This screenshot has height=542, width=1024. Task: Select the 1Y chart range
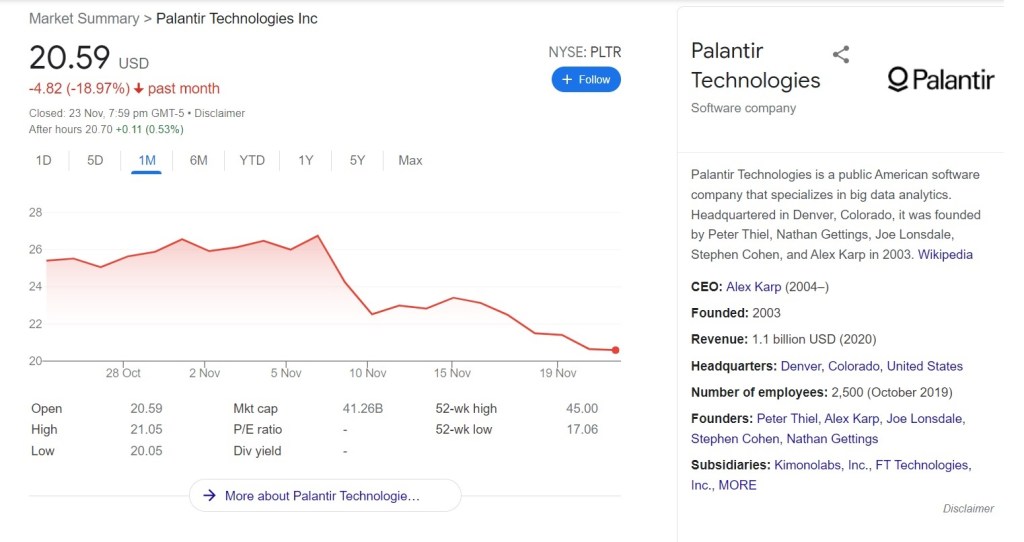pyautogui.click(x=306, y=160)
